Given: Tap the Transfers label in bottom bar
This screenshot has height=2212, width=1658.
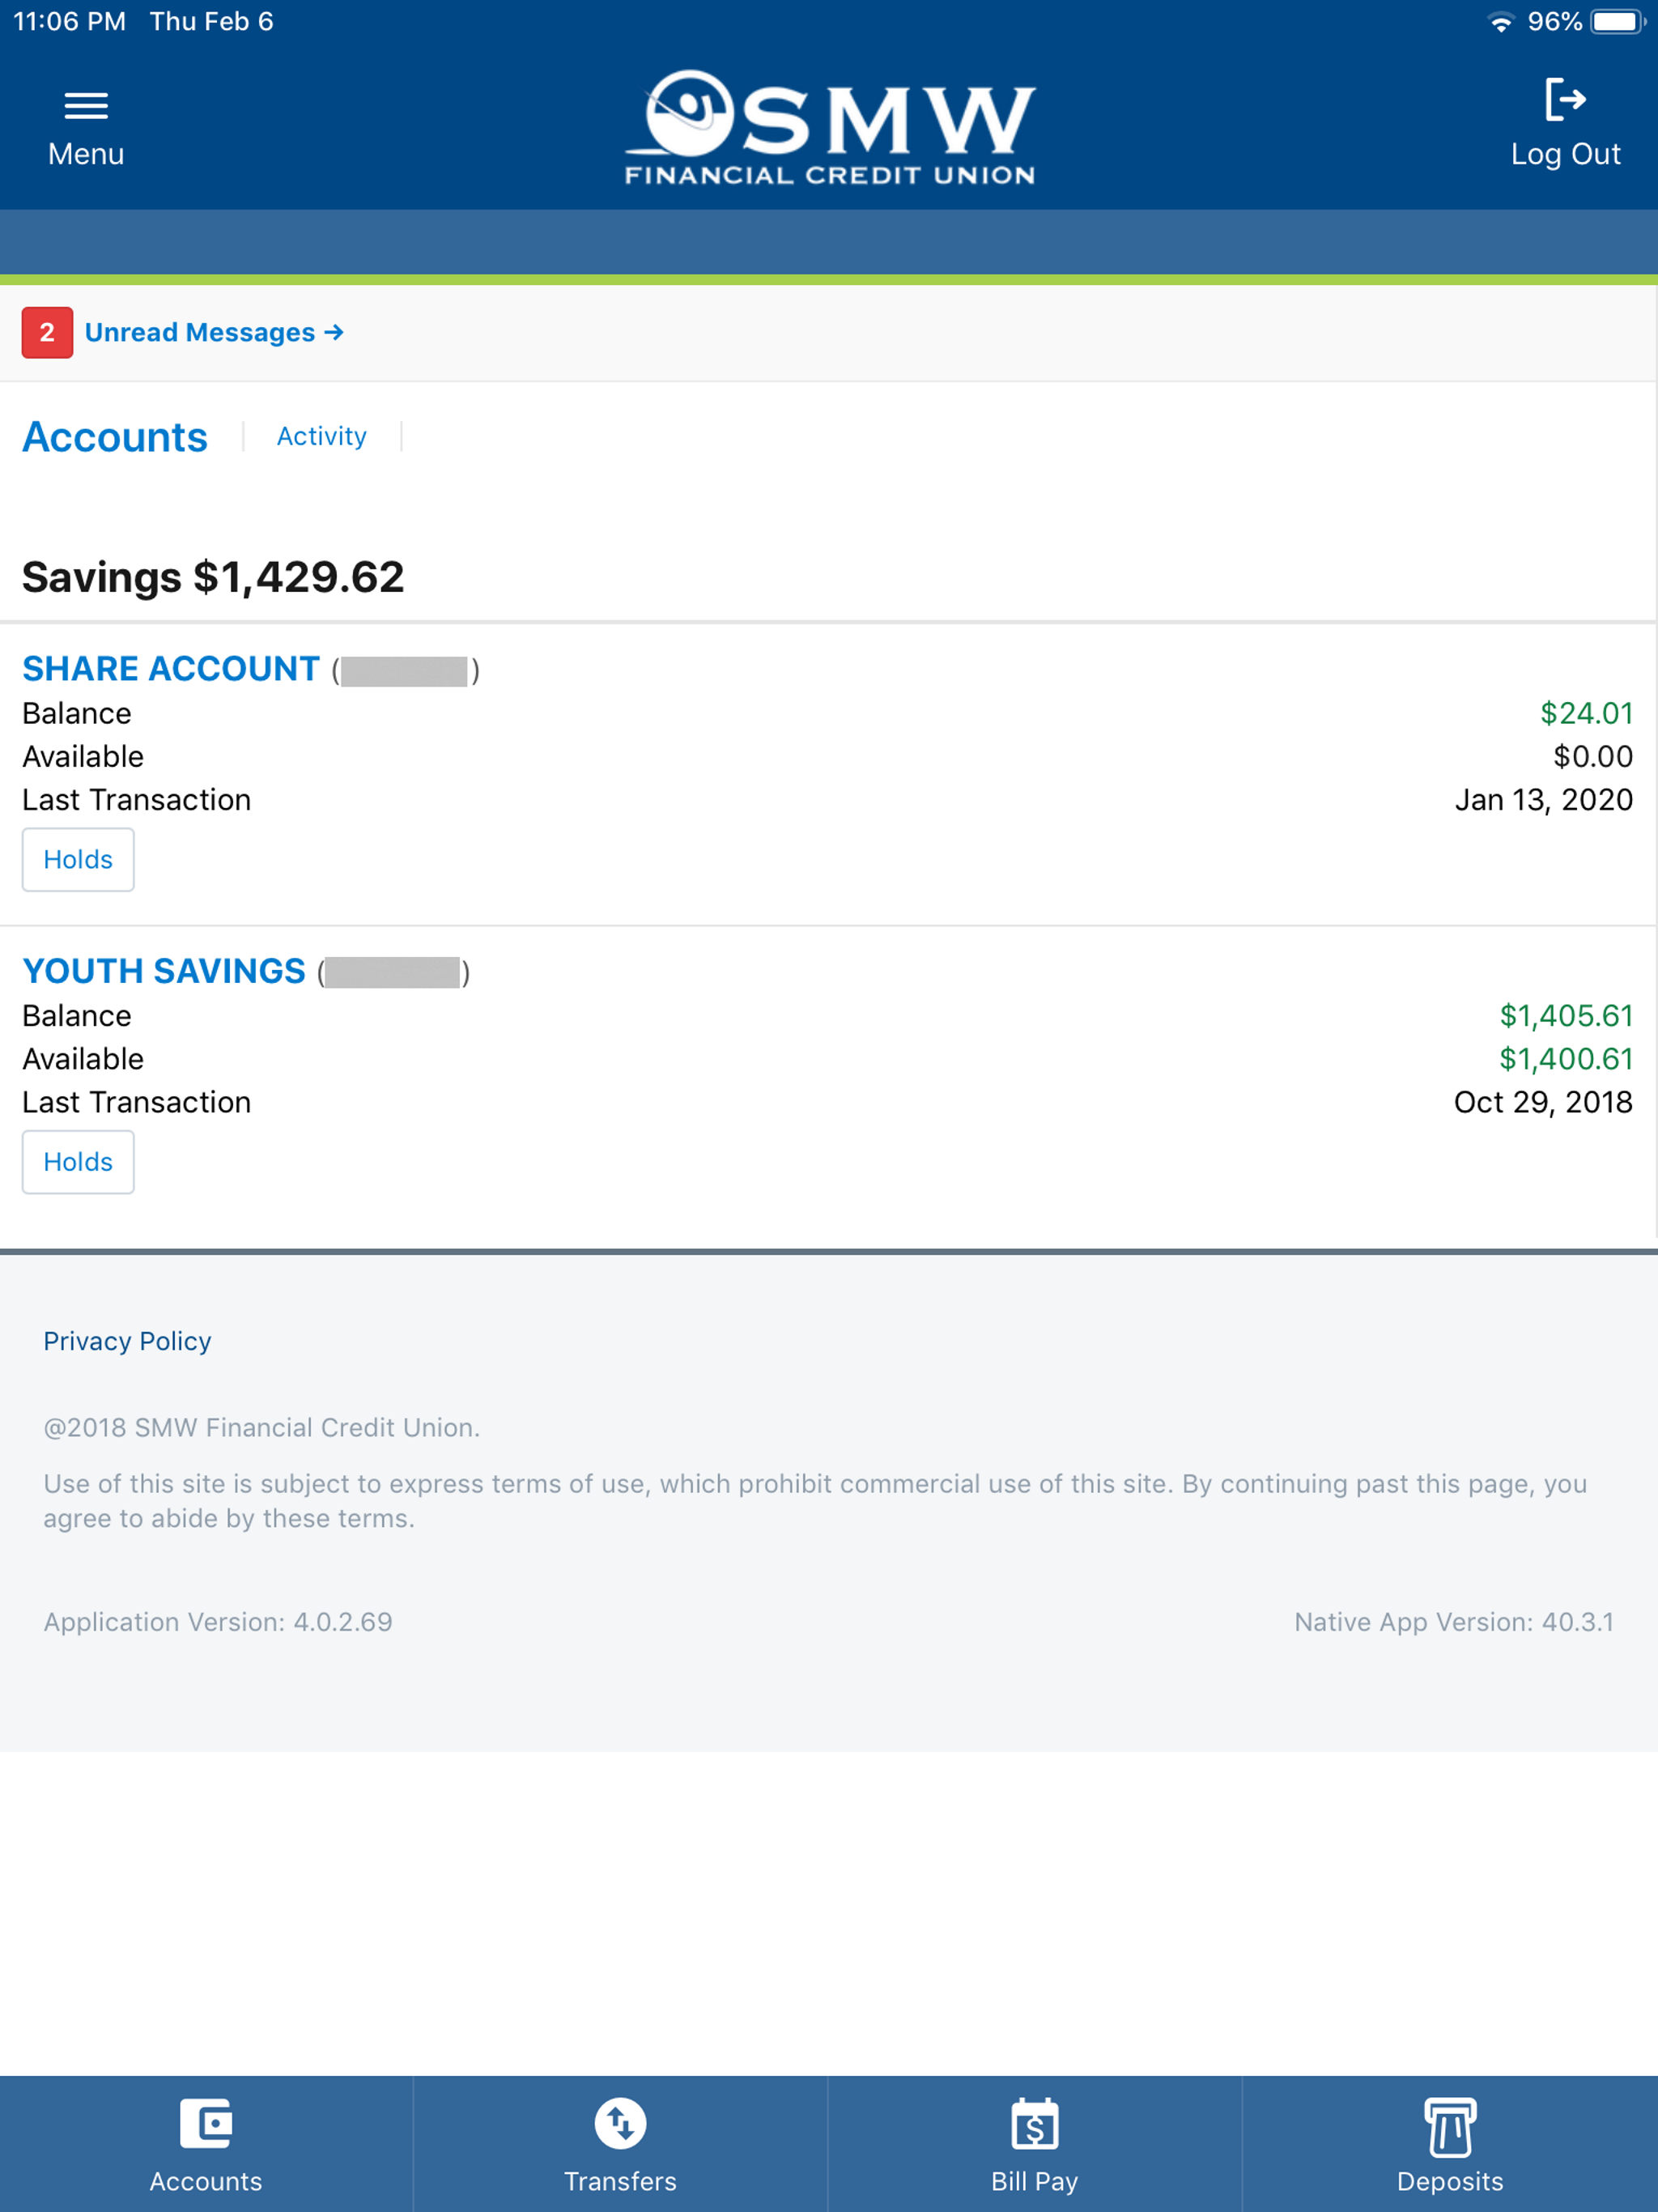Looking at the screenshot, I should coord(620,2182).
